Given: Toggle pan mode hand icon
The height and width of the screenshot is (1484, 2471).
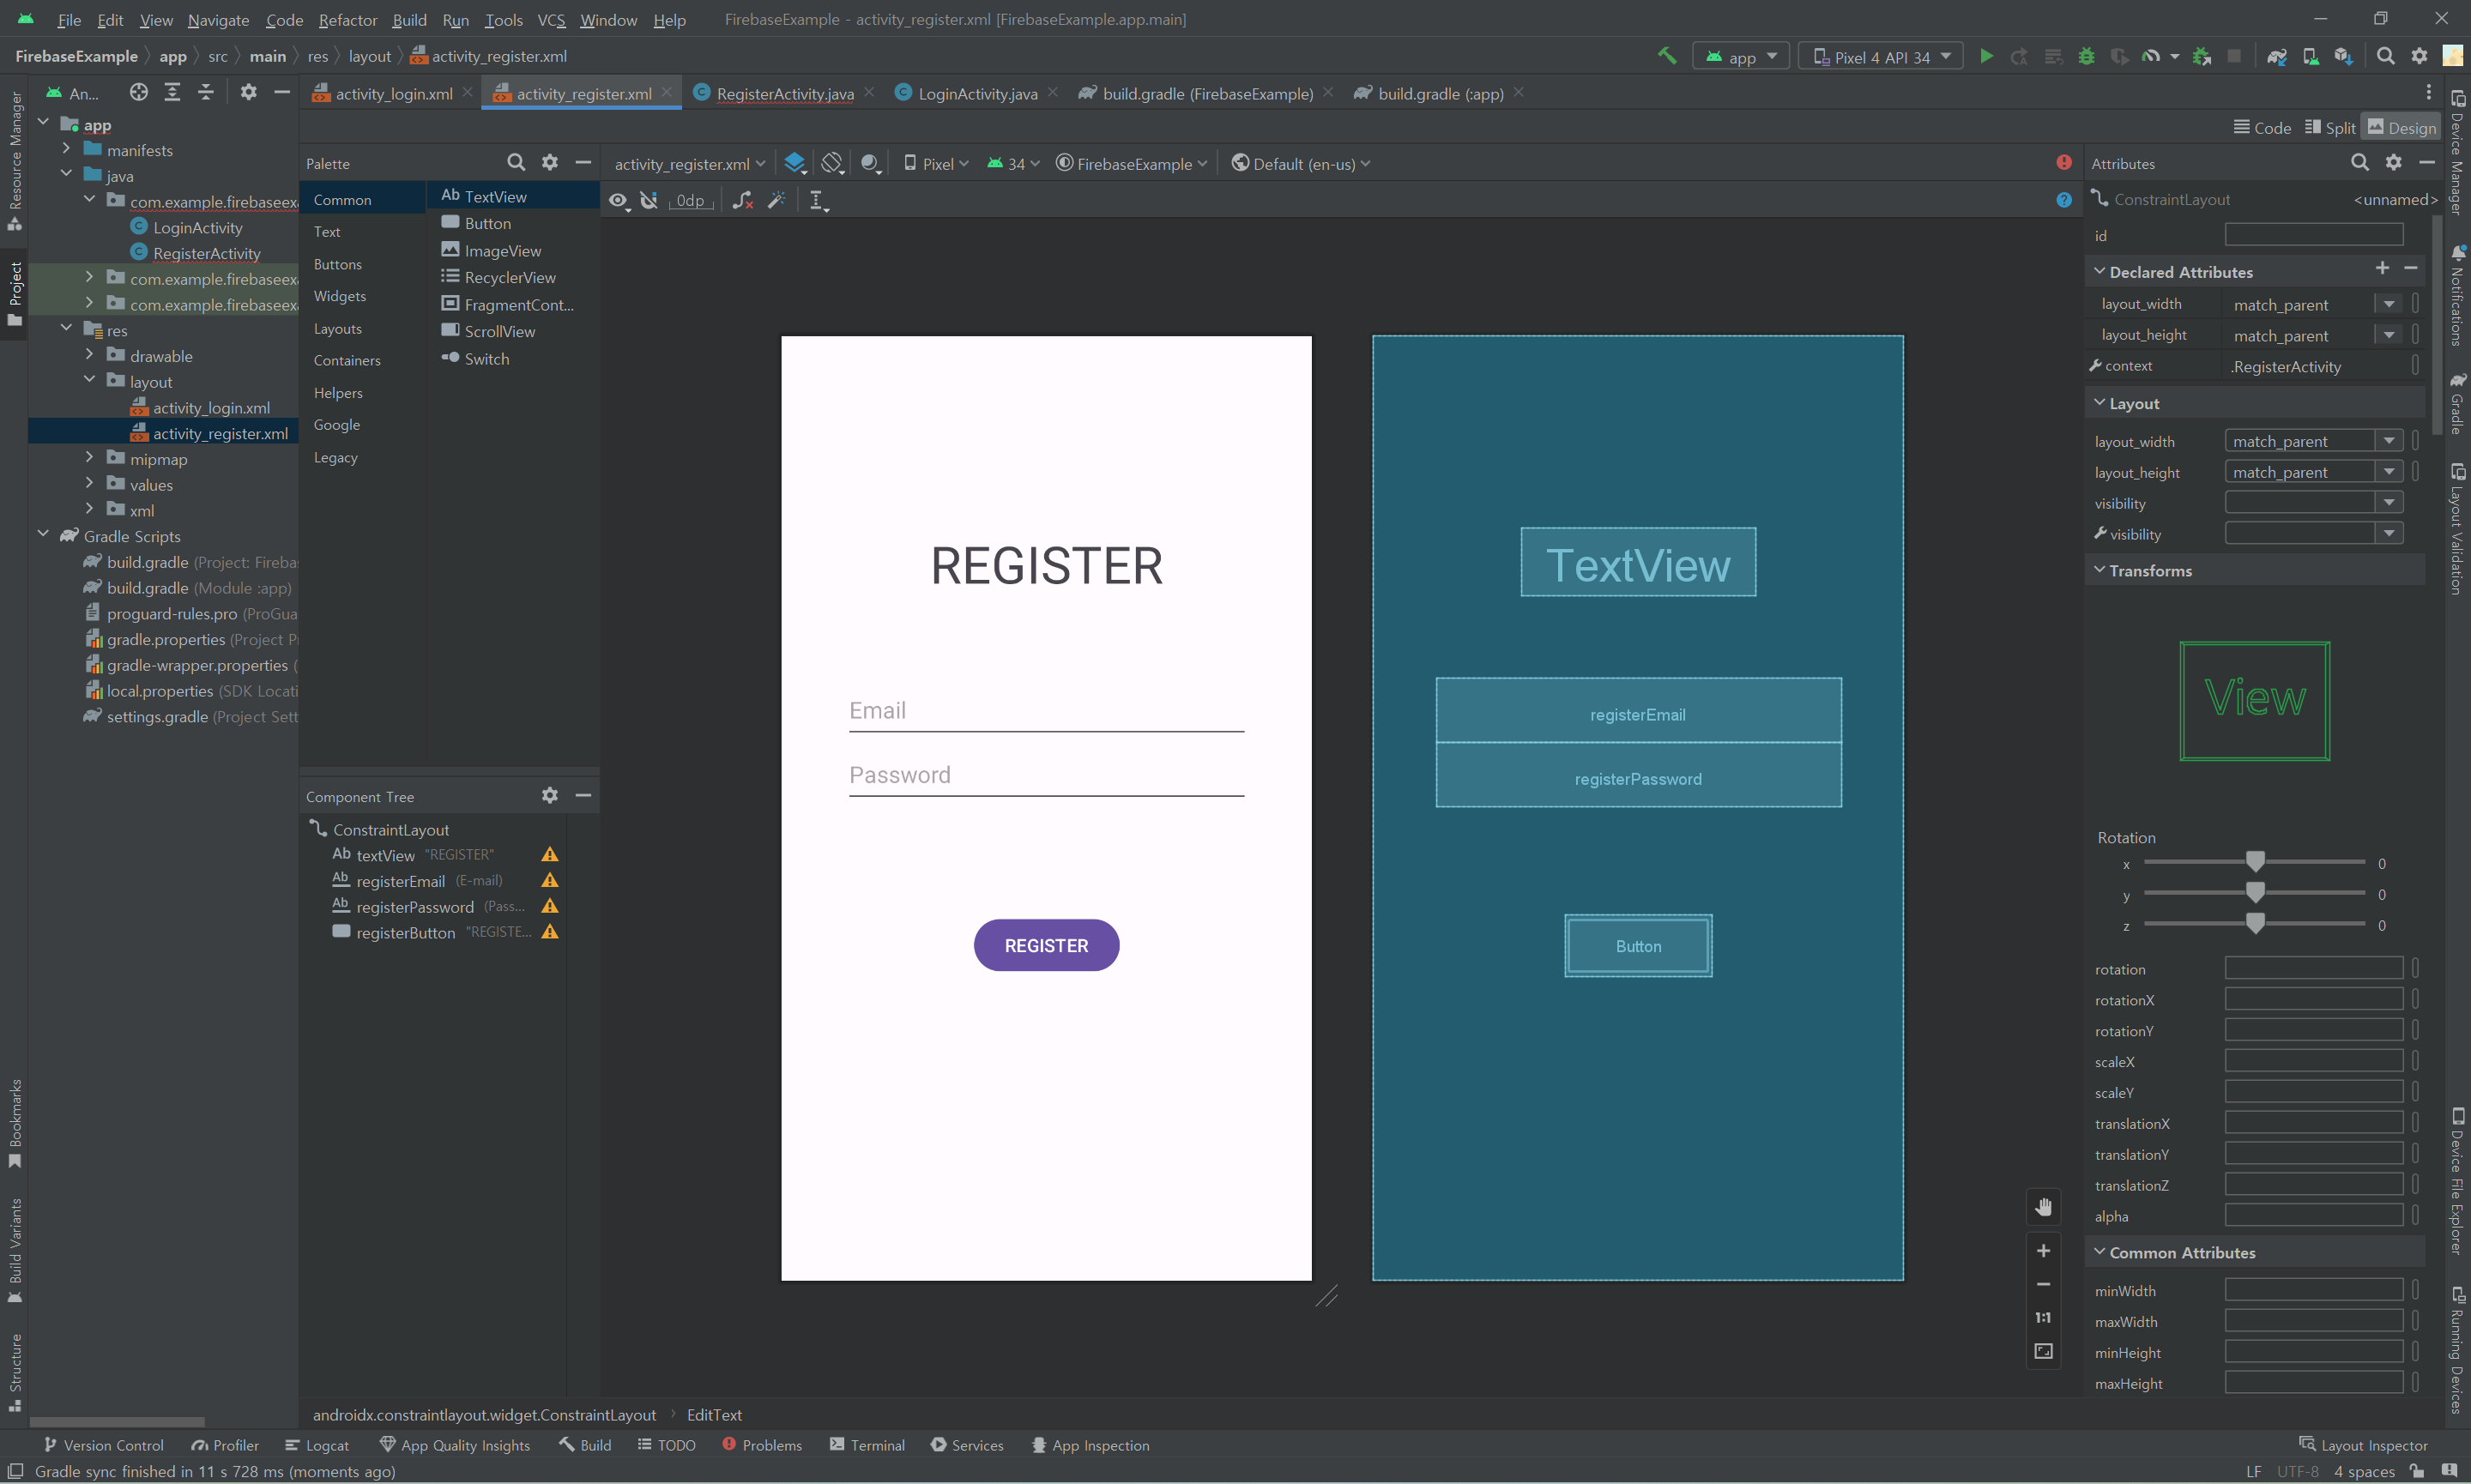Looking at the screenshot, I should 2043,1207.
